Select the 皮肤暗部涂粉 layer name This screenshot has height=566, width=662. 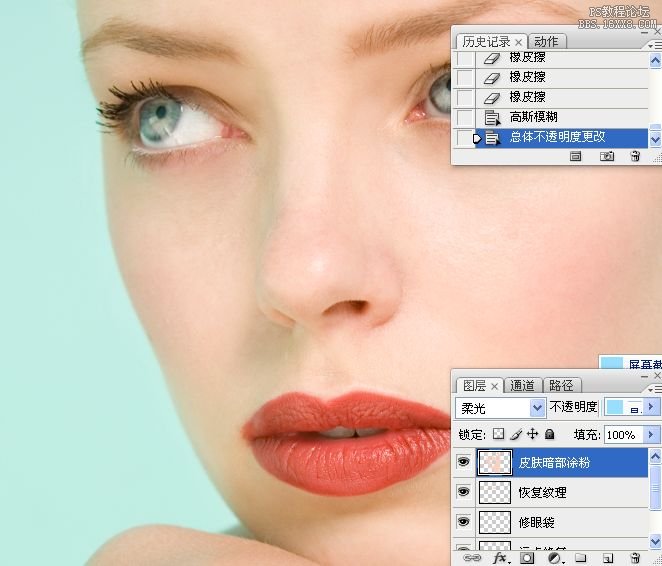pyautogui.click(x=554, y=463)
